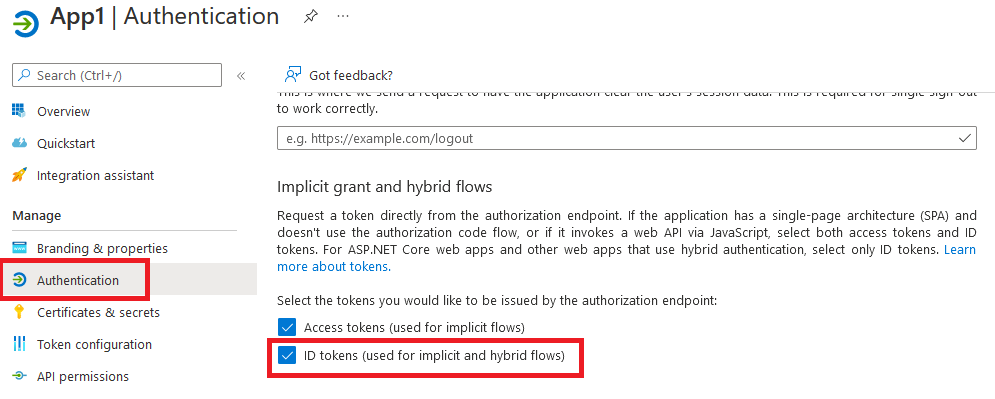Viewport: 995px width, 399px height.
Task: Open the Quickstart menu item
Action: point(66,143)
